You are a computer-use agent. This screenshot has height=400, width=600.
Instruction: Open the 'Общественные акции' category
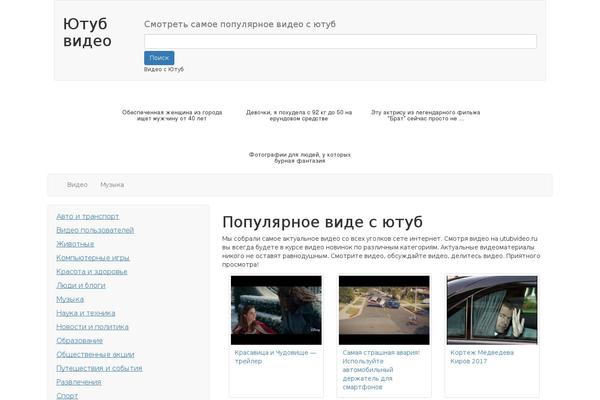(95, 354)
